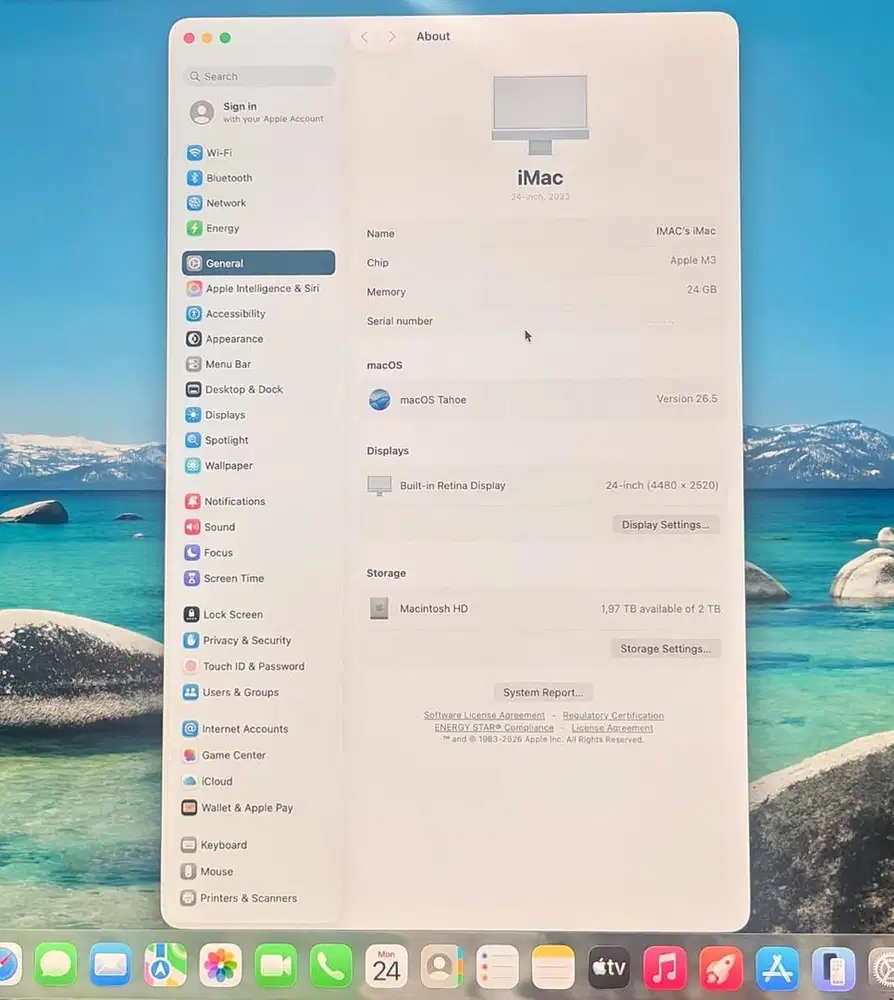Open the Phone app in Dock
Screen dimensions: 894x1000
pyautogui.click(x=331, y=966)
